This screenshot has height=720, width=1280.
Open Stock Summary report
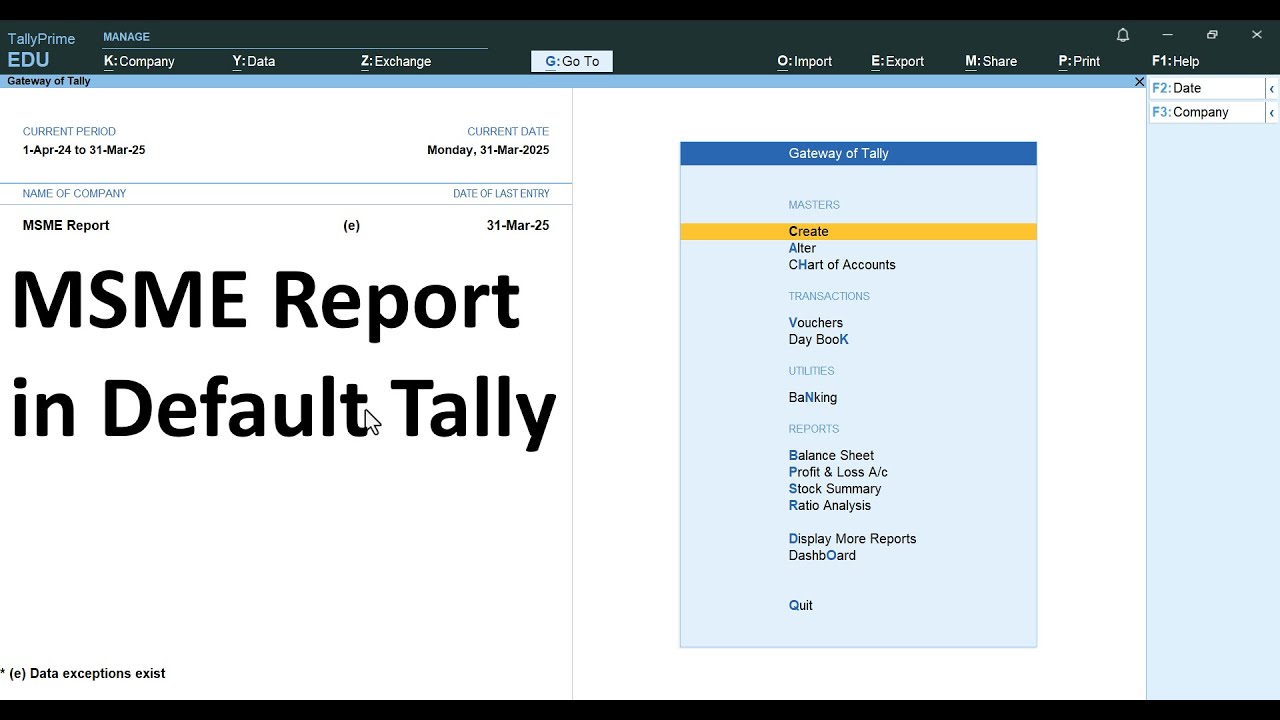pyautogui.click(x=835, y=489)
